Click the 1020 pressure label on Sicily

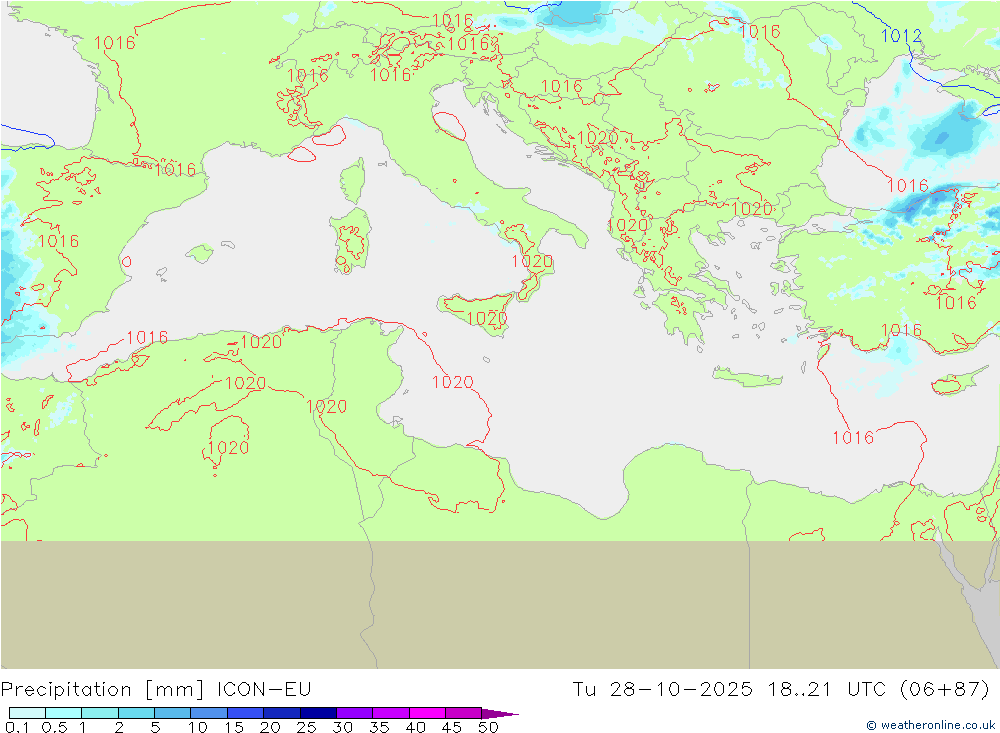click(x=487, y=318)
